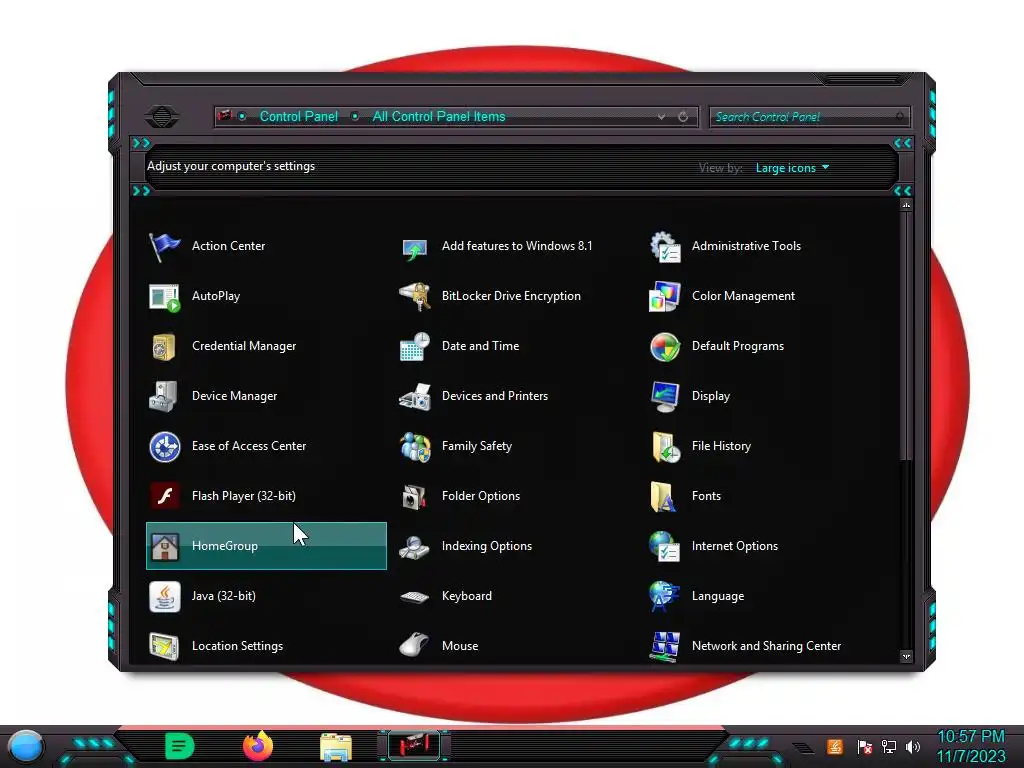This screenshot has width=1024, height=768.
Task: Open Network and Sharing Center icon
Action: pos(665,647)
